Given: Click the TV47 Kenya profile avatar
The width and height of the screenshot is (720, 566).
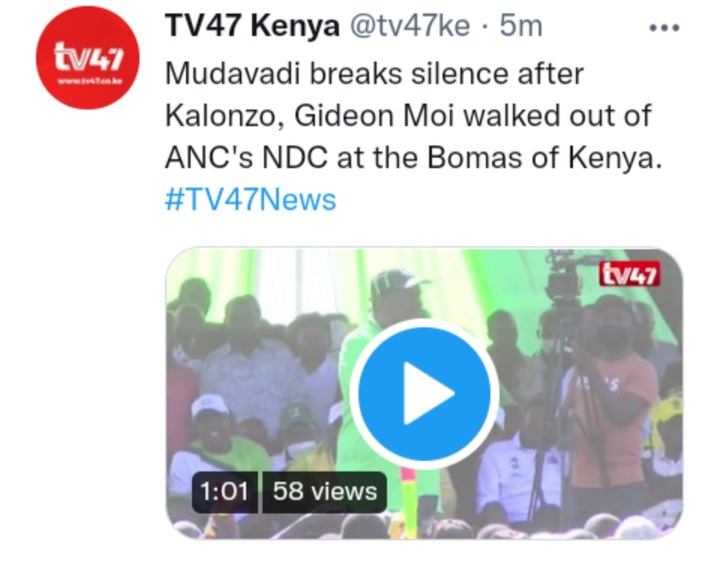Looking at the screenshot, I should (x=88, y=58).
